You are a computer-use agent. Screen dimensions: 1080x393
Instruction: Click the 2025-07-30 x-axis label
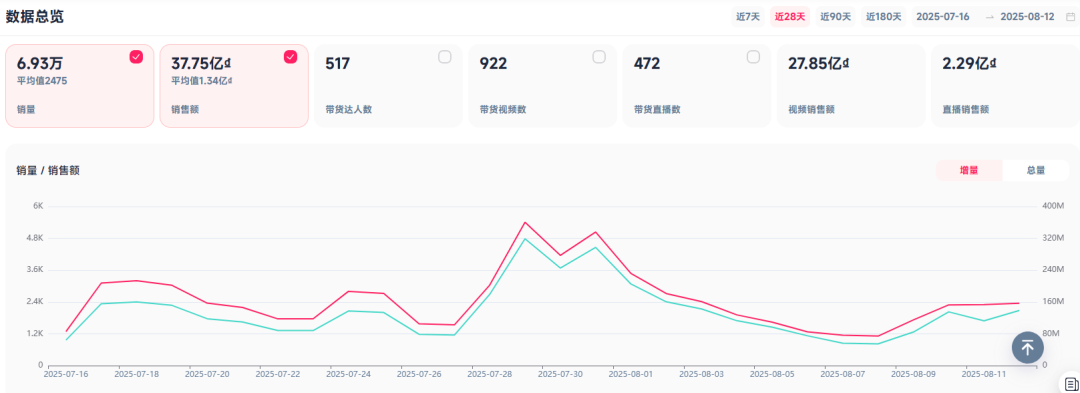click(561, 374)
